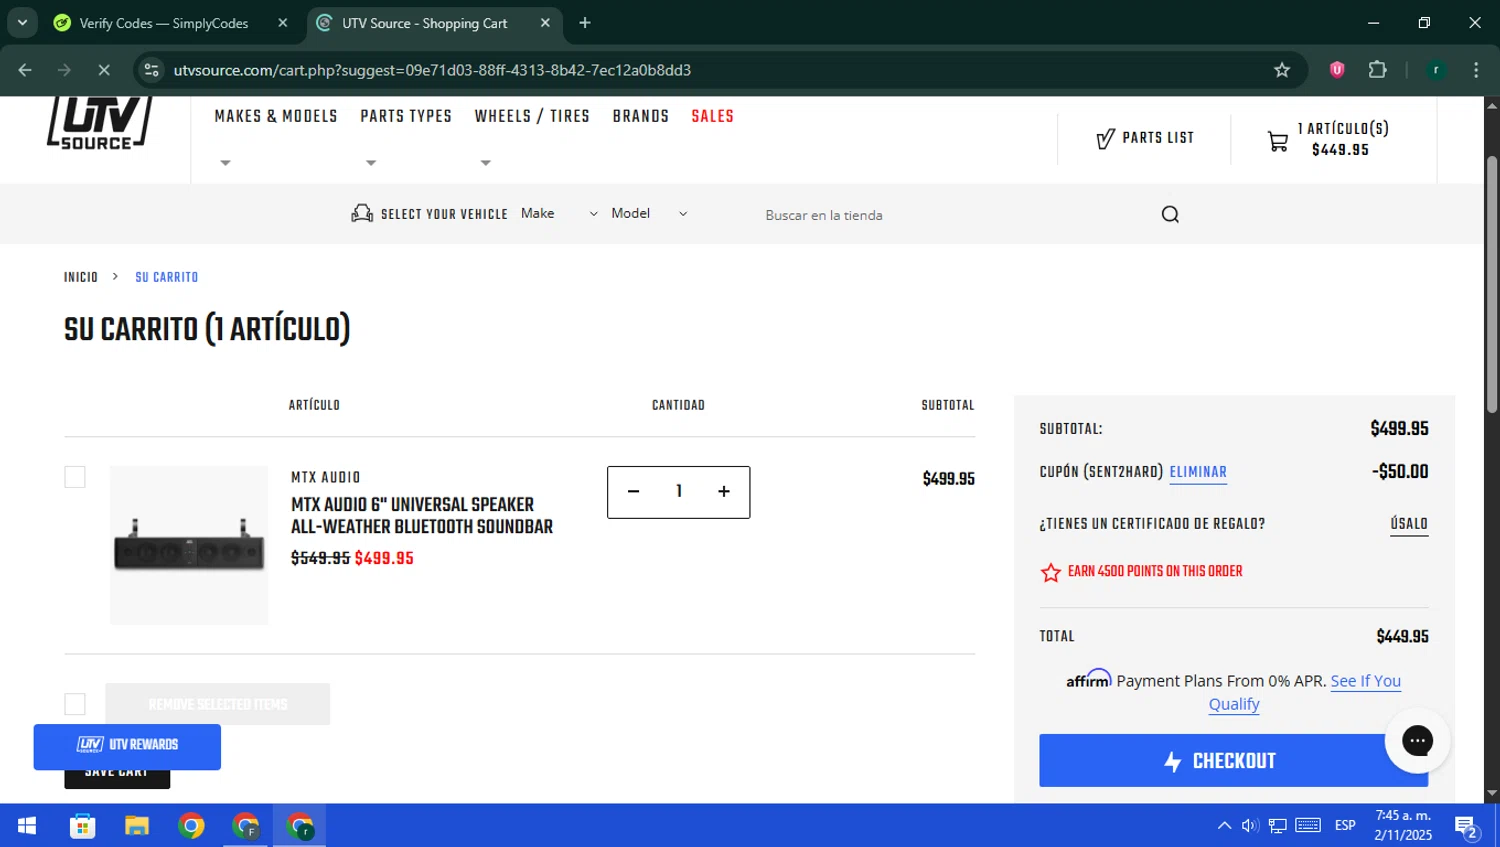Open the shopping cart icon in header
The width and height of the screenshot is (1500, 847).
coord(1278,141)
